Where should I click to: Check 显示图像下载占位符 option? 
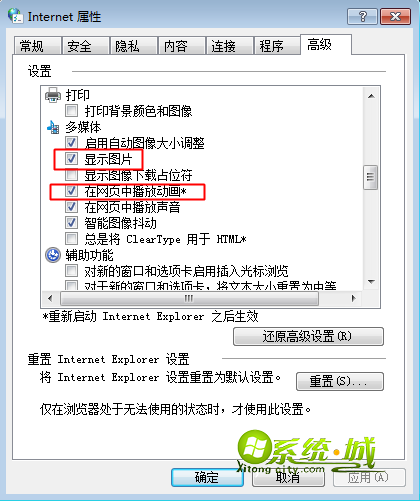(71, 175)
